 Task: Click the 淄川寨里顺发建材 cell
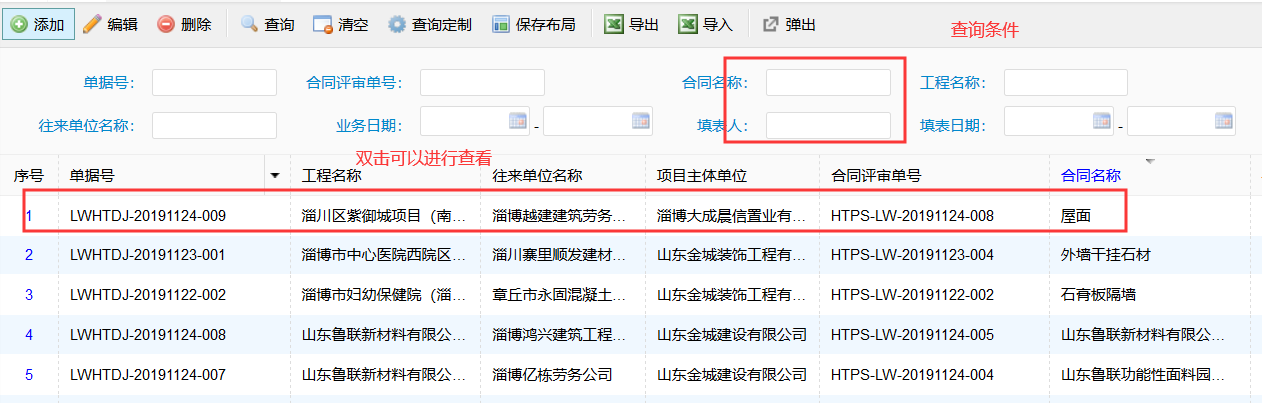(560, 255)
